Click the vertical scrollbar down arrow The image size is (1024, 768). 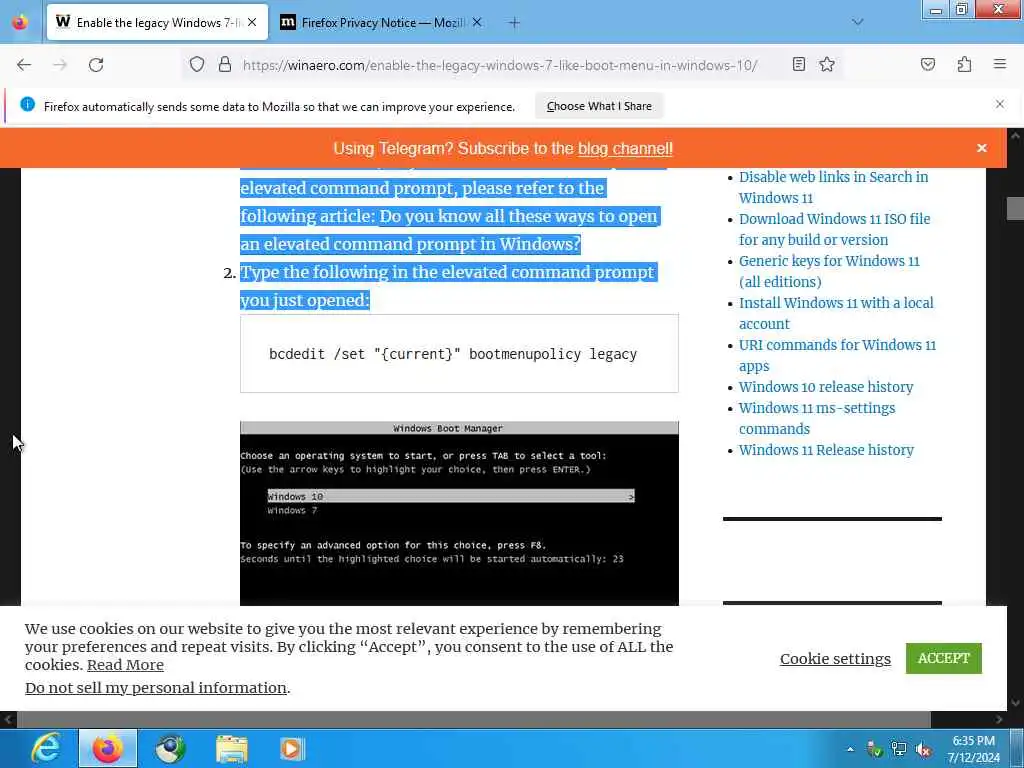(1015, 703)
